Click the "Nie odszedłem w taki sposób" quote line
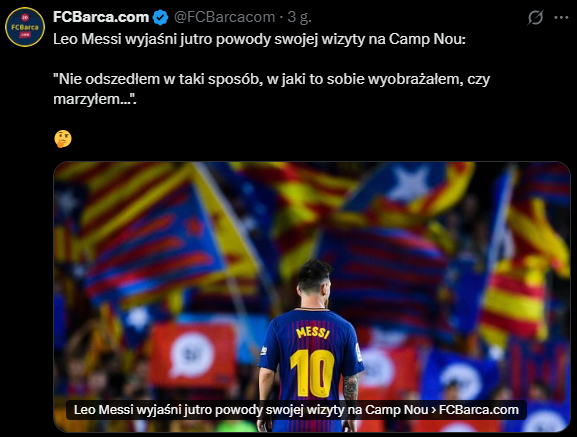Viewport: 577px width, 437px height. click(272, 79)
